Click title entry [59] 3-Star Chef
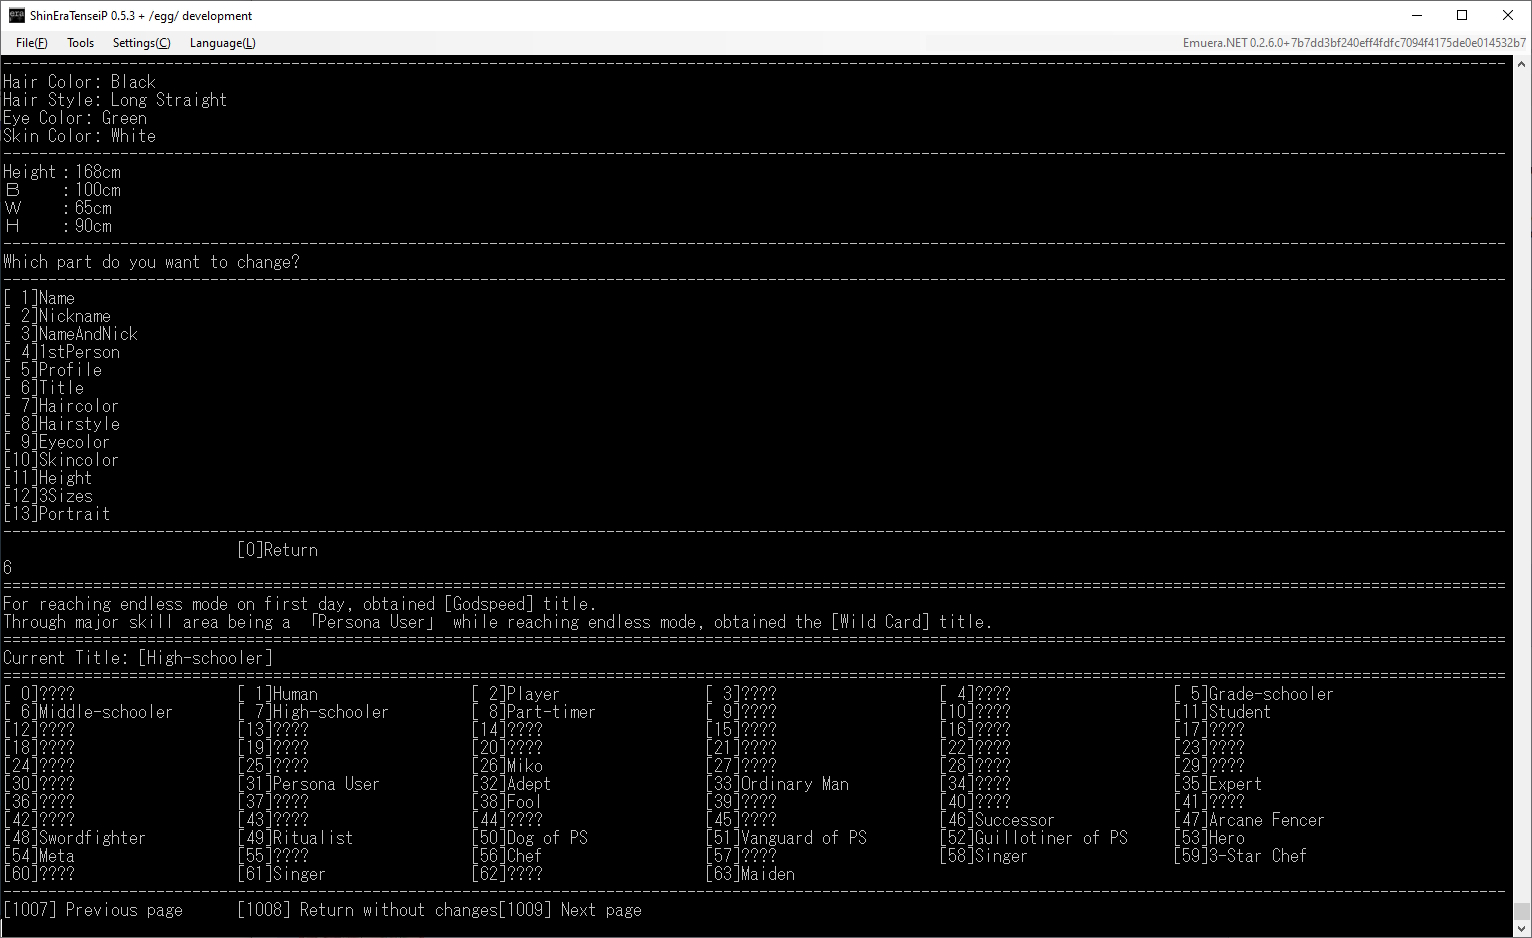The image size is (1532, 938). 1240,856
